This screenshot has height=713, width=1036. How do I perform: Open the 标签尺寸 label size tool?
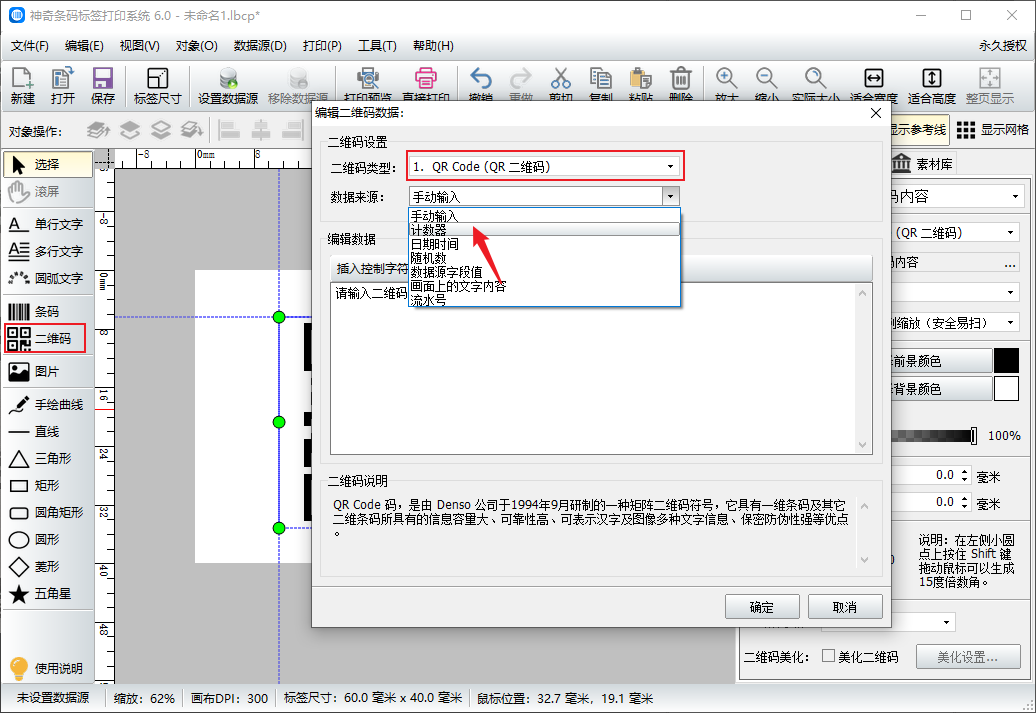[157, 85]
